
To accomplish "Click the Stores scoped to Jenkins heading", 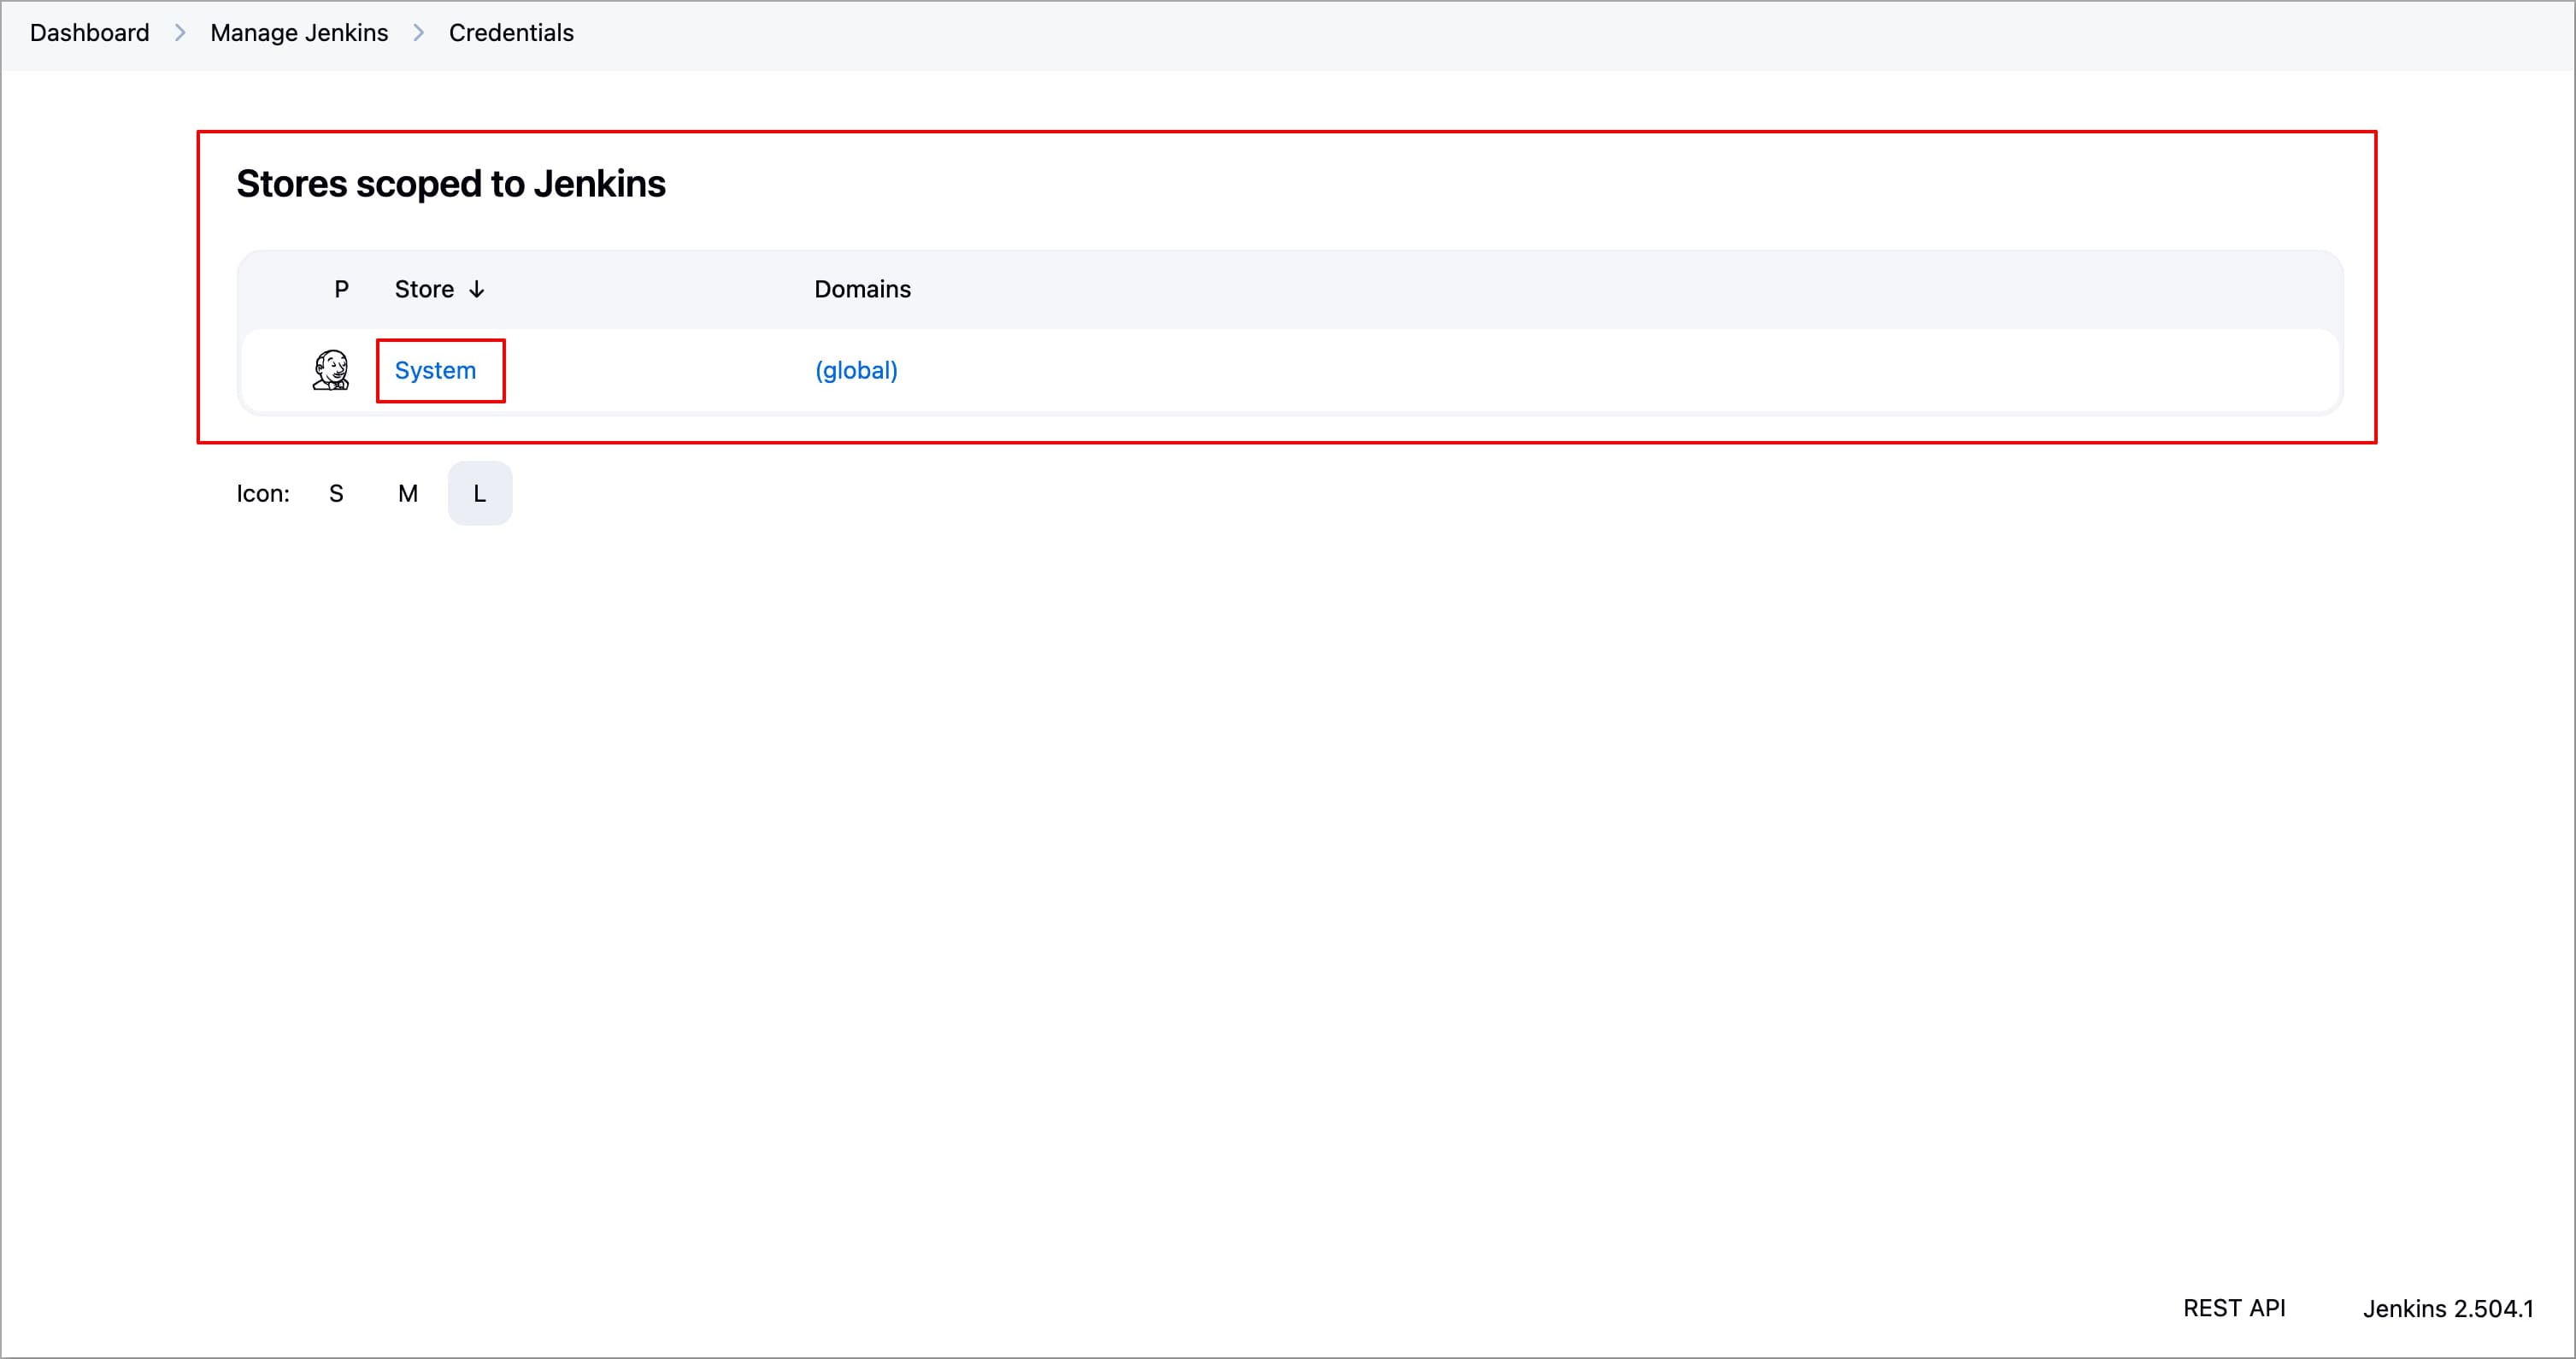I will [x=451, y=184].
